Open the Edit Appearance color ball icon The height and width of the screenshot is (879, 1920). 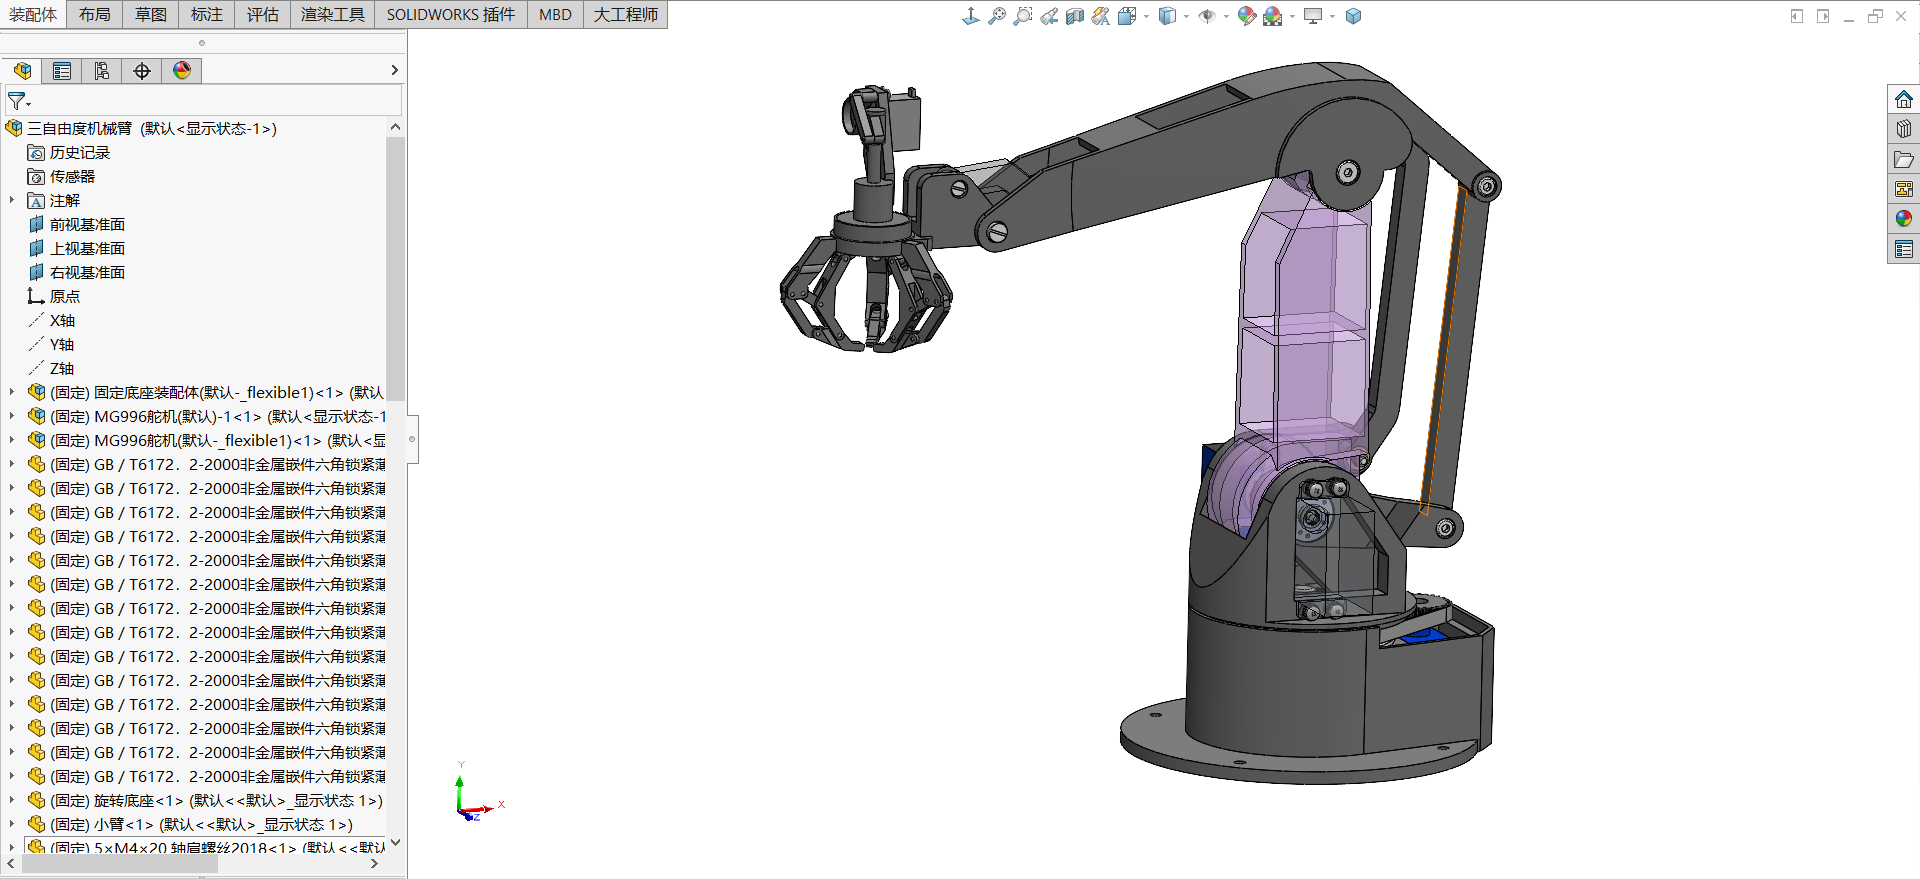click(x=1246, y=16)
